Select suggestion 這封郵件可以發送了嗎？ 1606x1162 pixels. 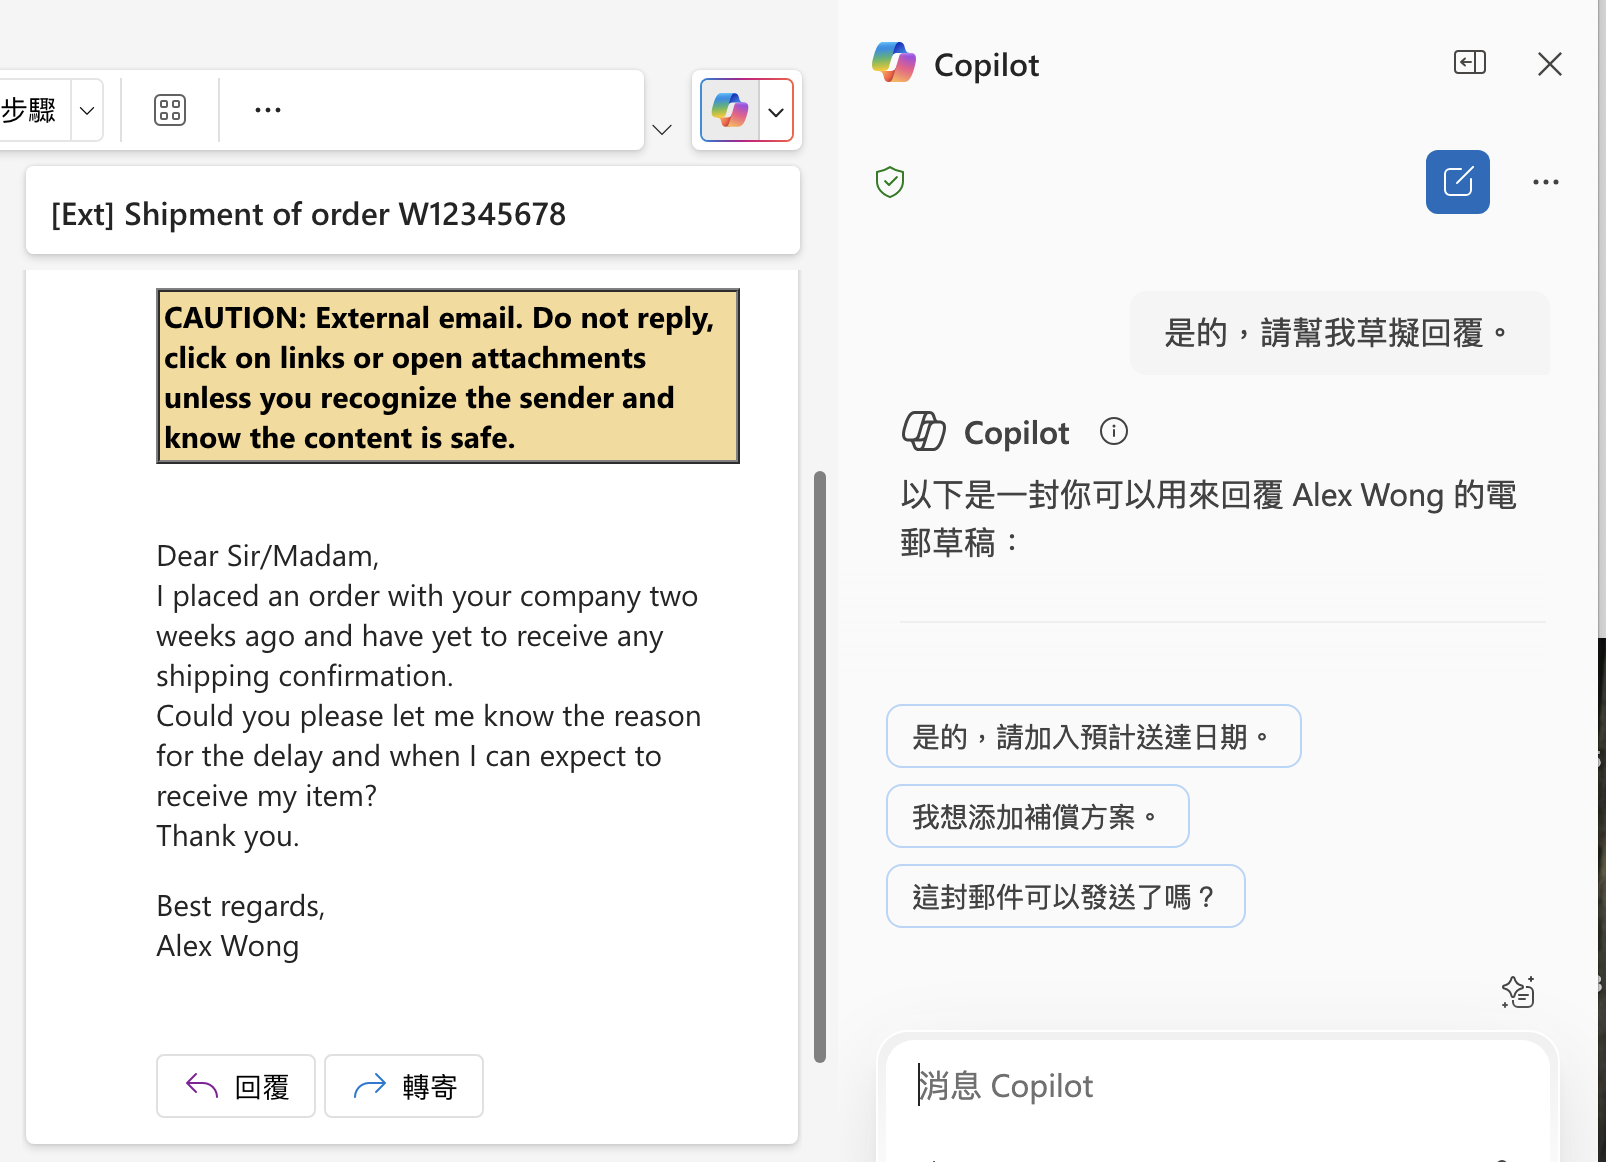(1065, 897)
